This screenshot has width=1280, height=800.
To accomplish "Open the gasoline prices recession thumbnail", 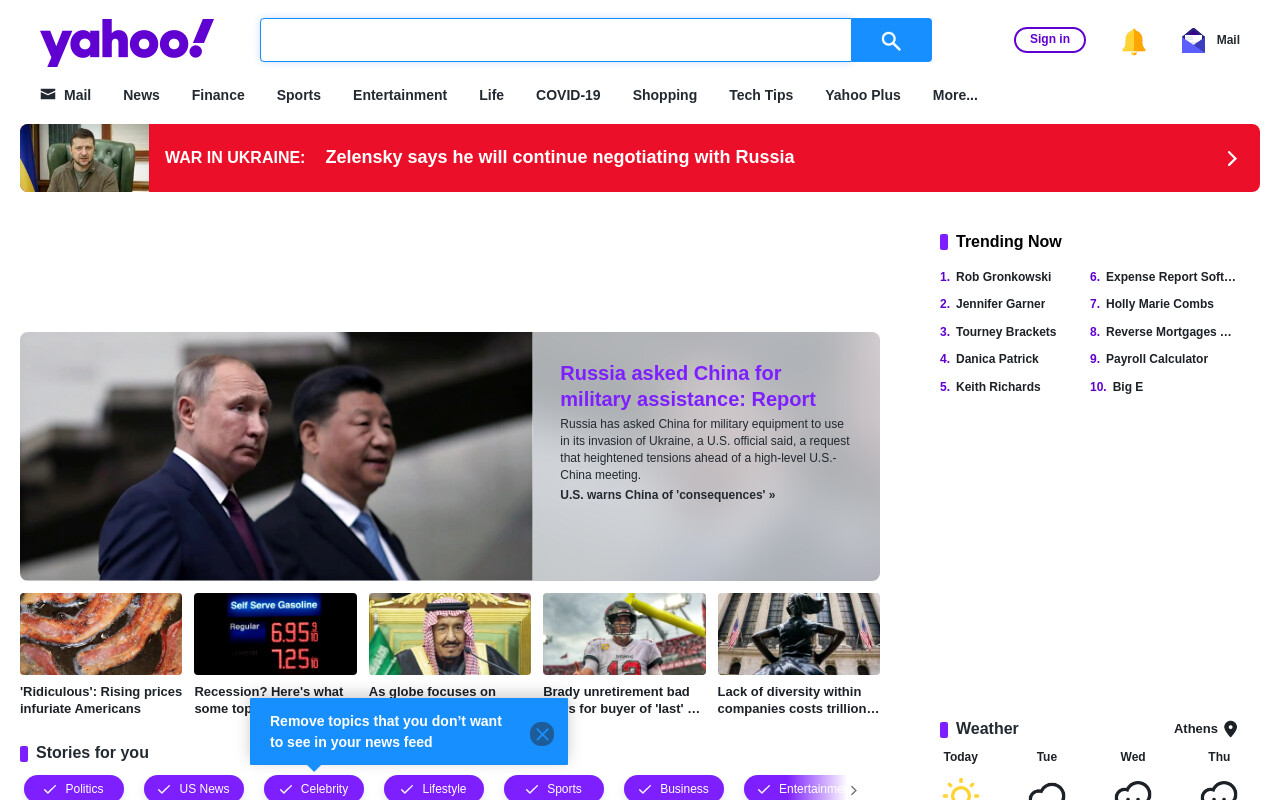I will (x=275, y=634).
